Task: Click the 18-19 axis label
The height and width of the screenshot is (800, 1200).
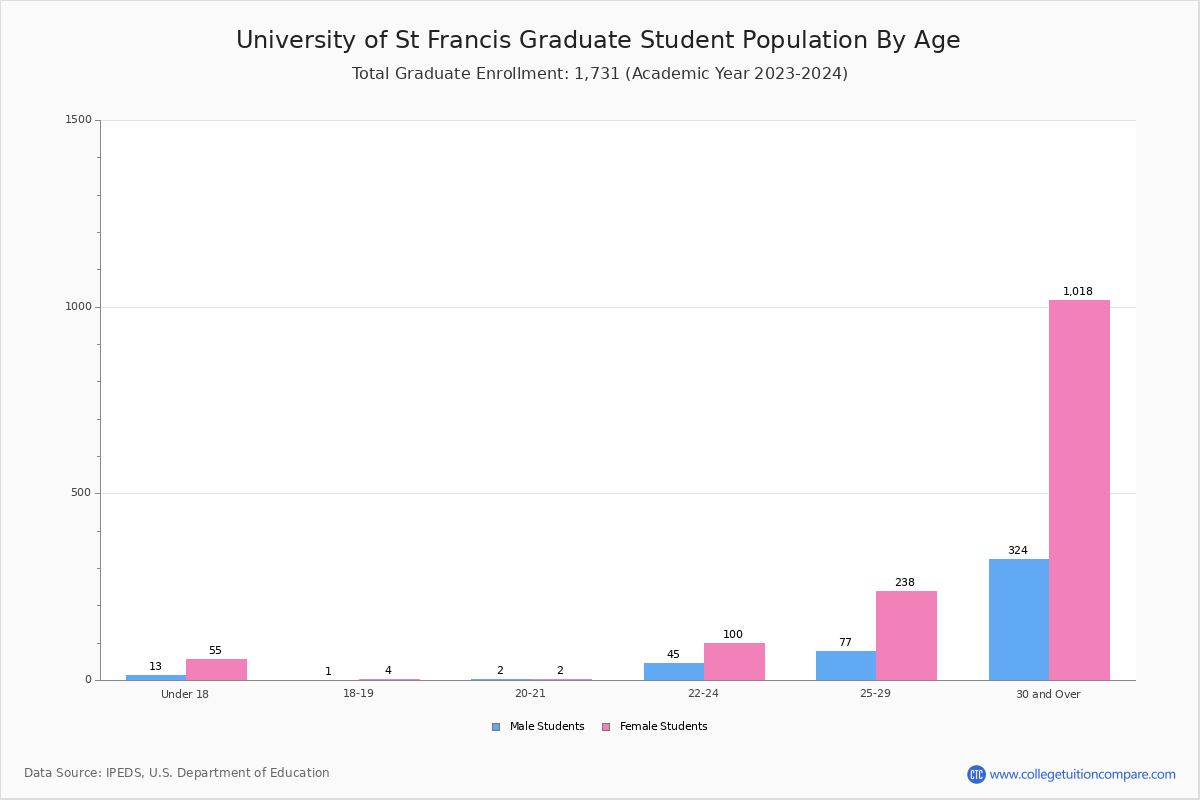Action: click(358, 694)
